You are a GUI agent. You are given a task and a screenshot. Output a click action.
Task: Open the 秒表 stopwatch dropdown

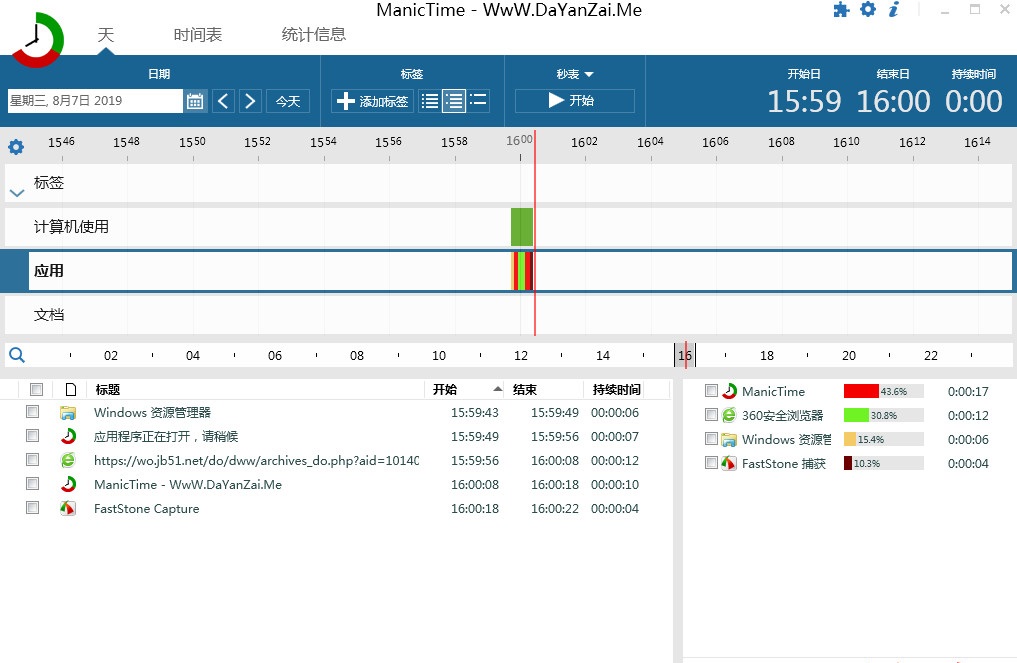pyautogui.click(x=575, y=74)
